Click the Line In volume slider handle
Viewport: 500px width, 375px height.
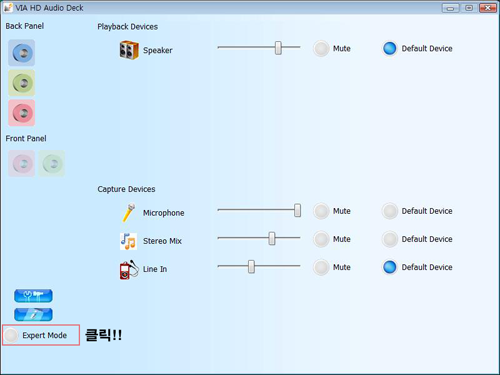coord(251,267)
